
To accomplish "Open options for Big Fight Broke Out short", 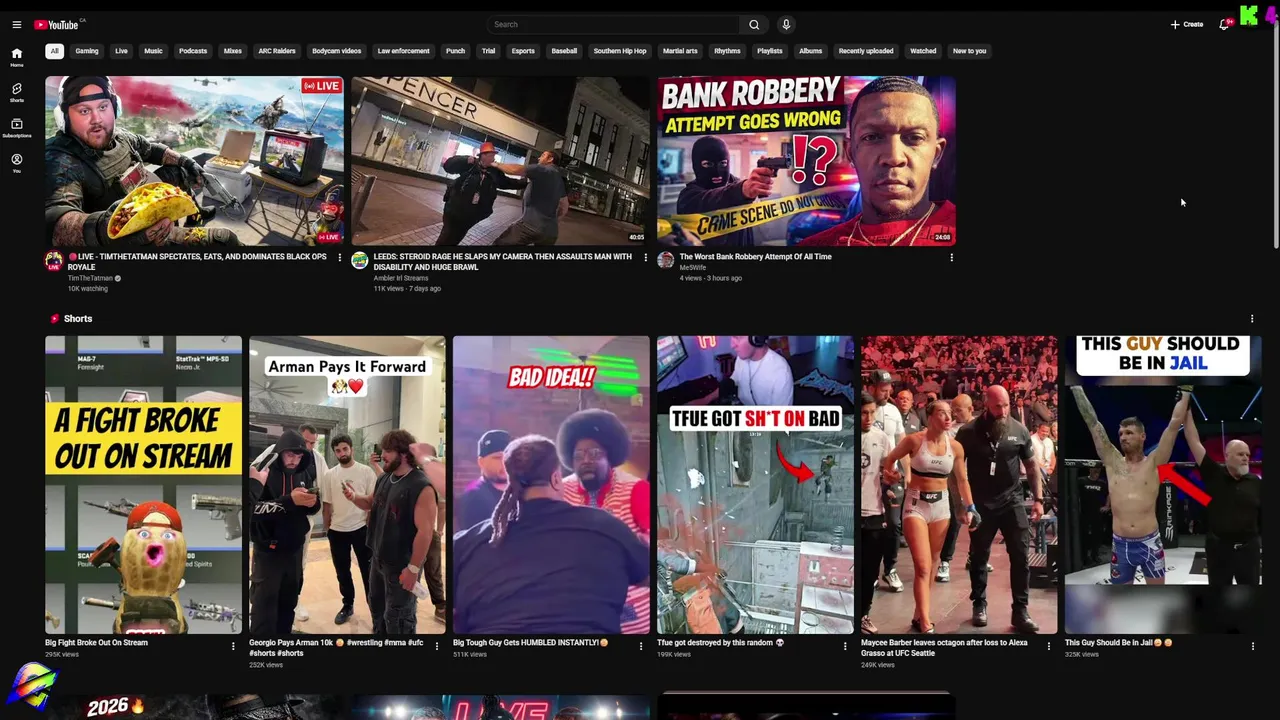I will pyautogui.click(x=233, y=646).
